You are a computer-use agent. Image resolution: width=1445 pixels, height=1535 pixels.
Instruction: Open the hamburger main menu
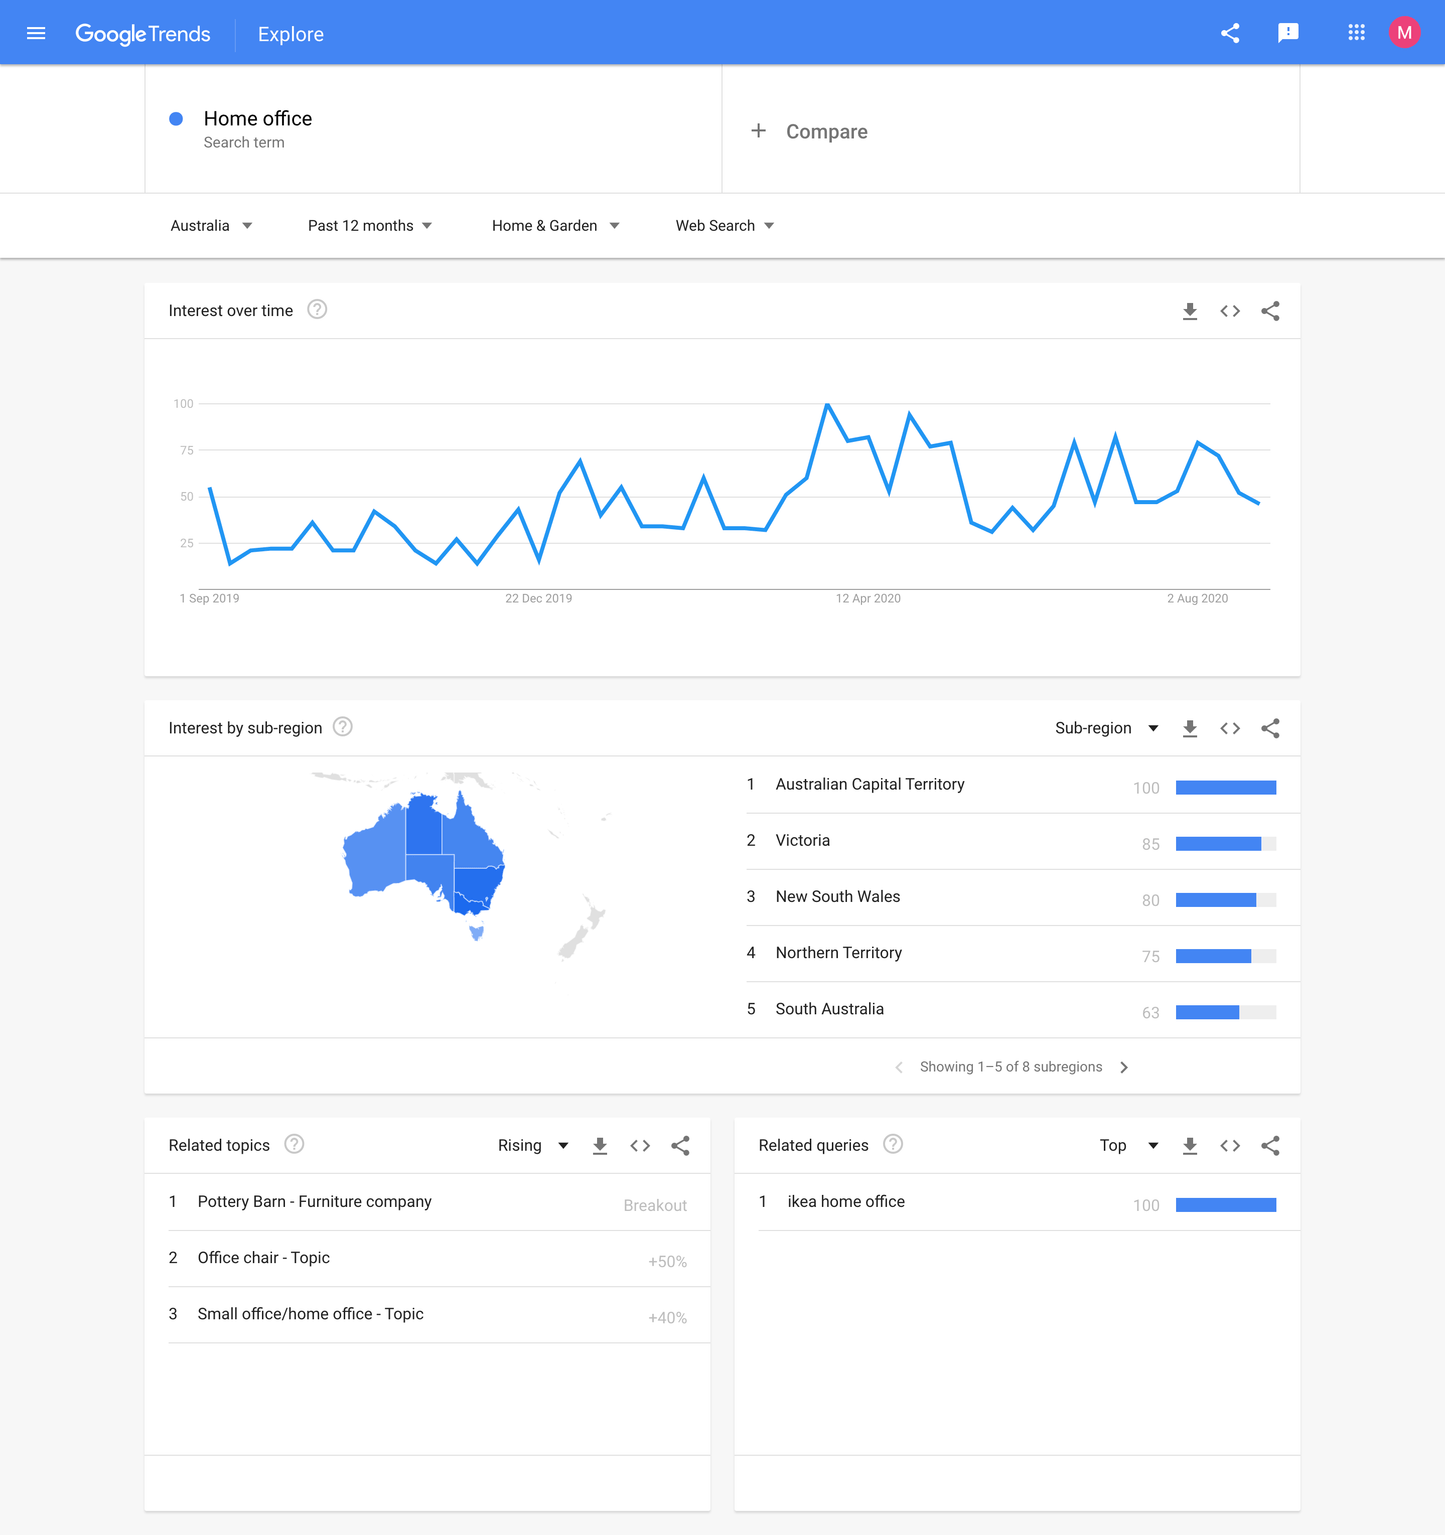point(36,33)
